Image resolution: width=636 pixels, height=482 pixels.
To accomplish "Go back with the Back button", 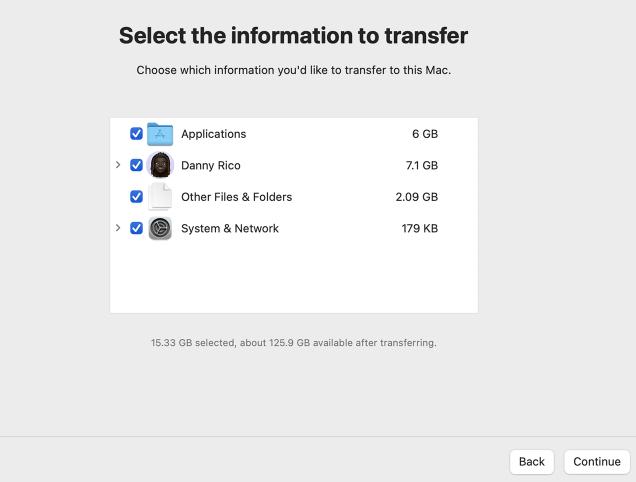I will point(532,461).
